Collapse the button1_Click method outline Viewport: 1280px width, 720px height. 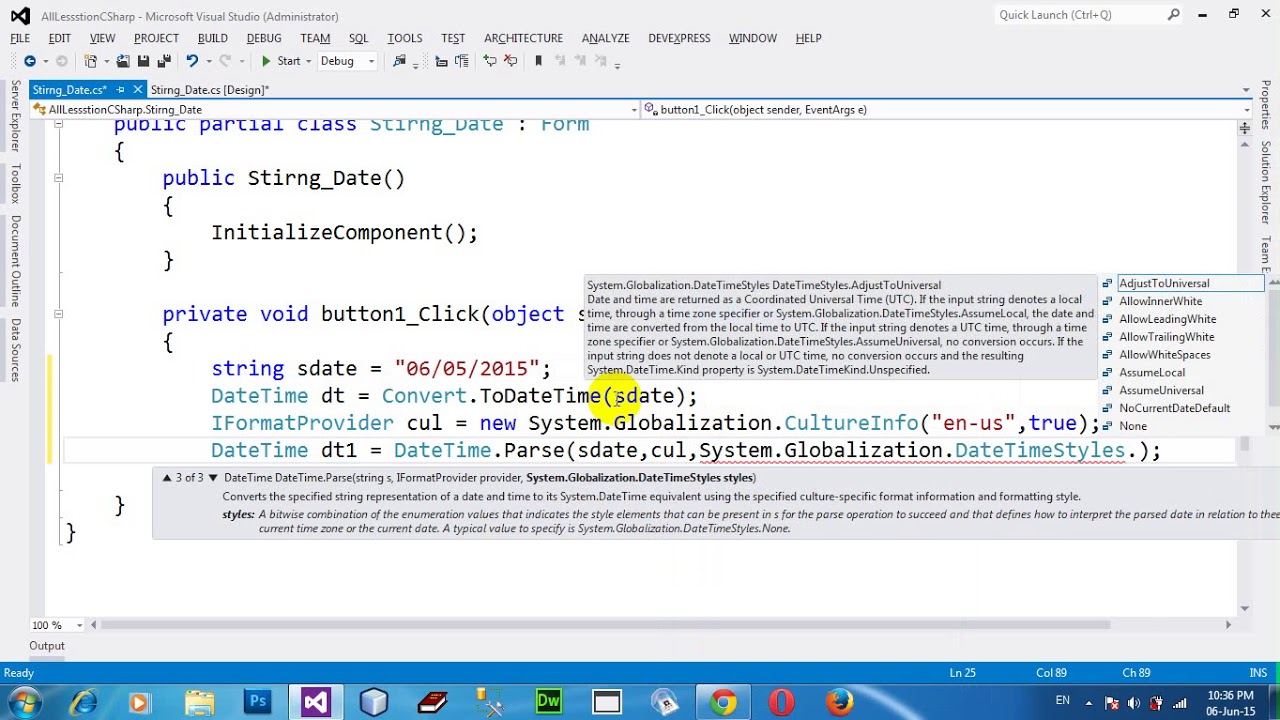[x=58, y=314]
